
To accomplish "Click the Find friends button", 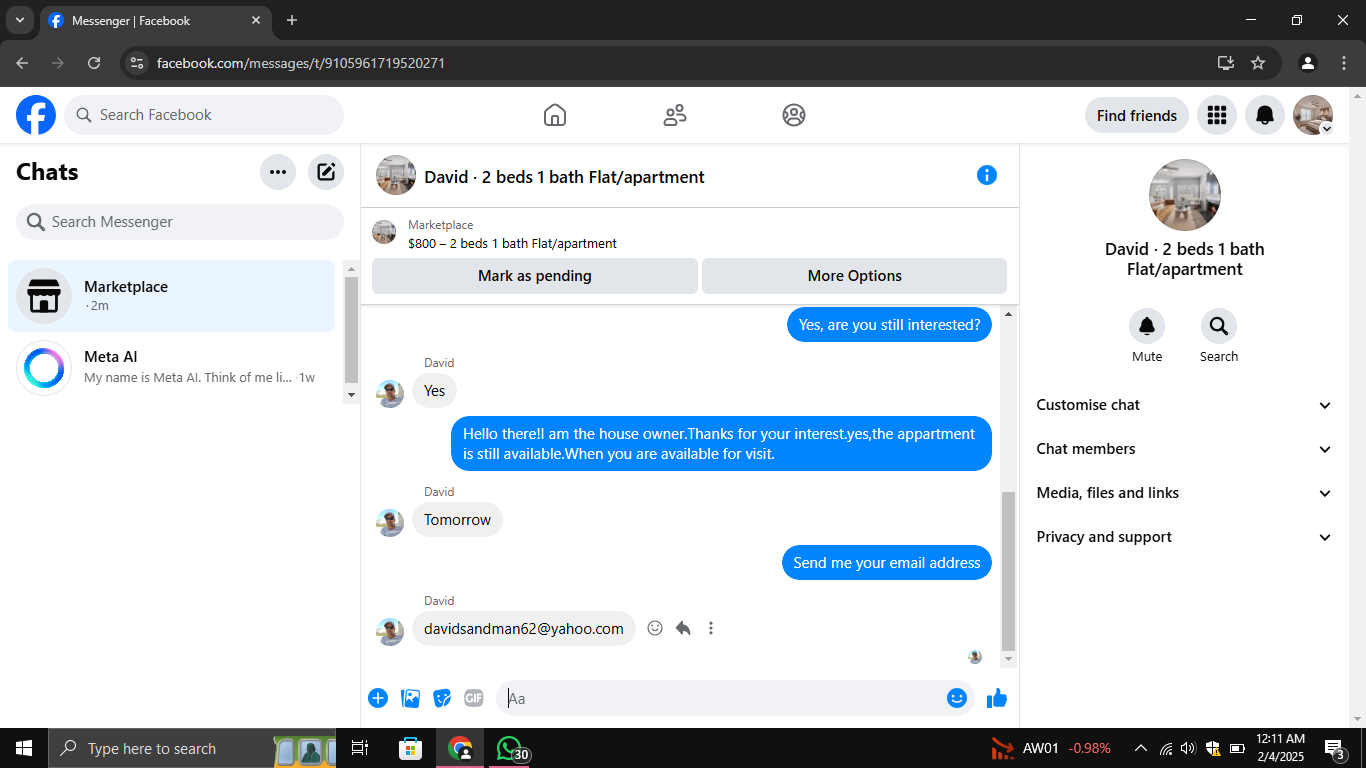I will click(1137, 115).
